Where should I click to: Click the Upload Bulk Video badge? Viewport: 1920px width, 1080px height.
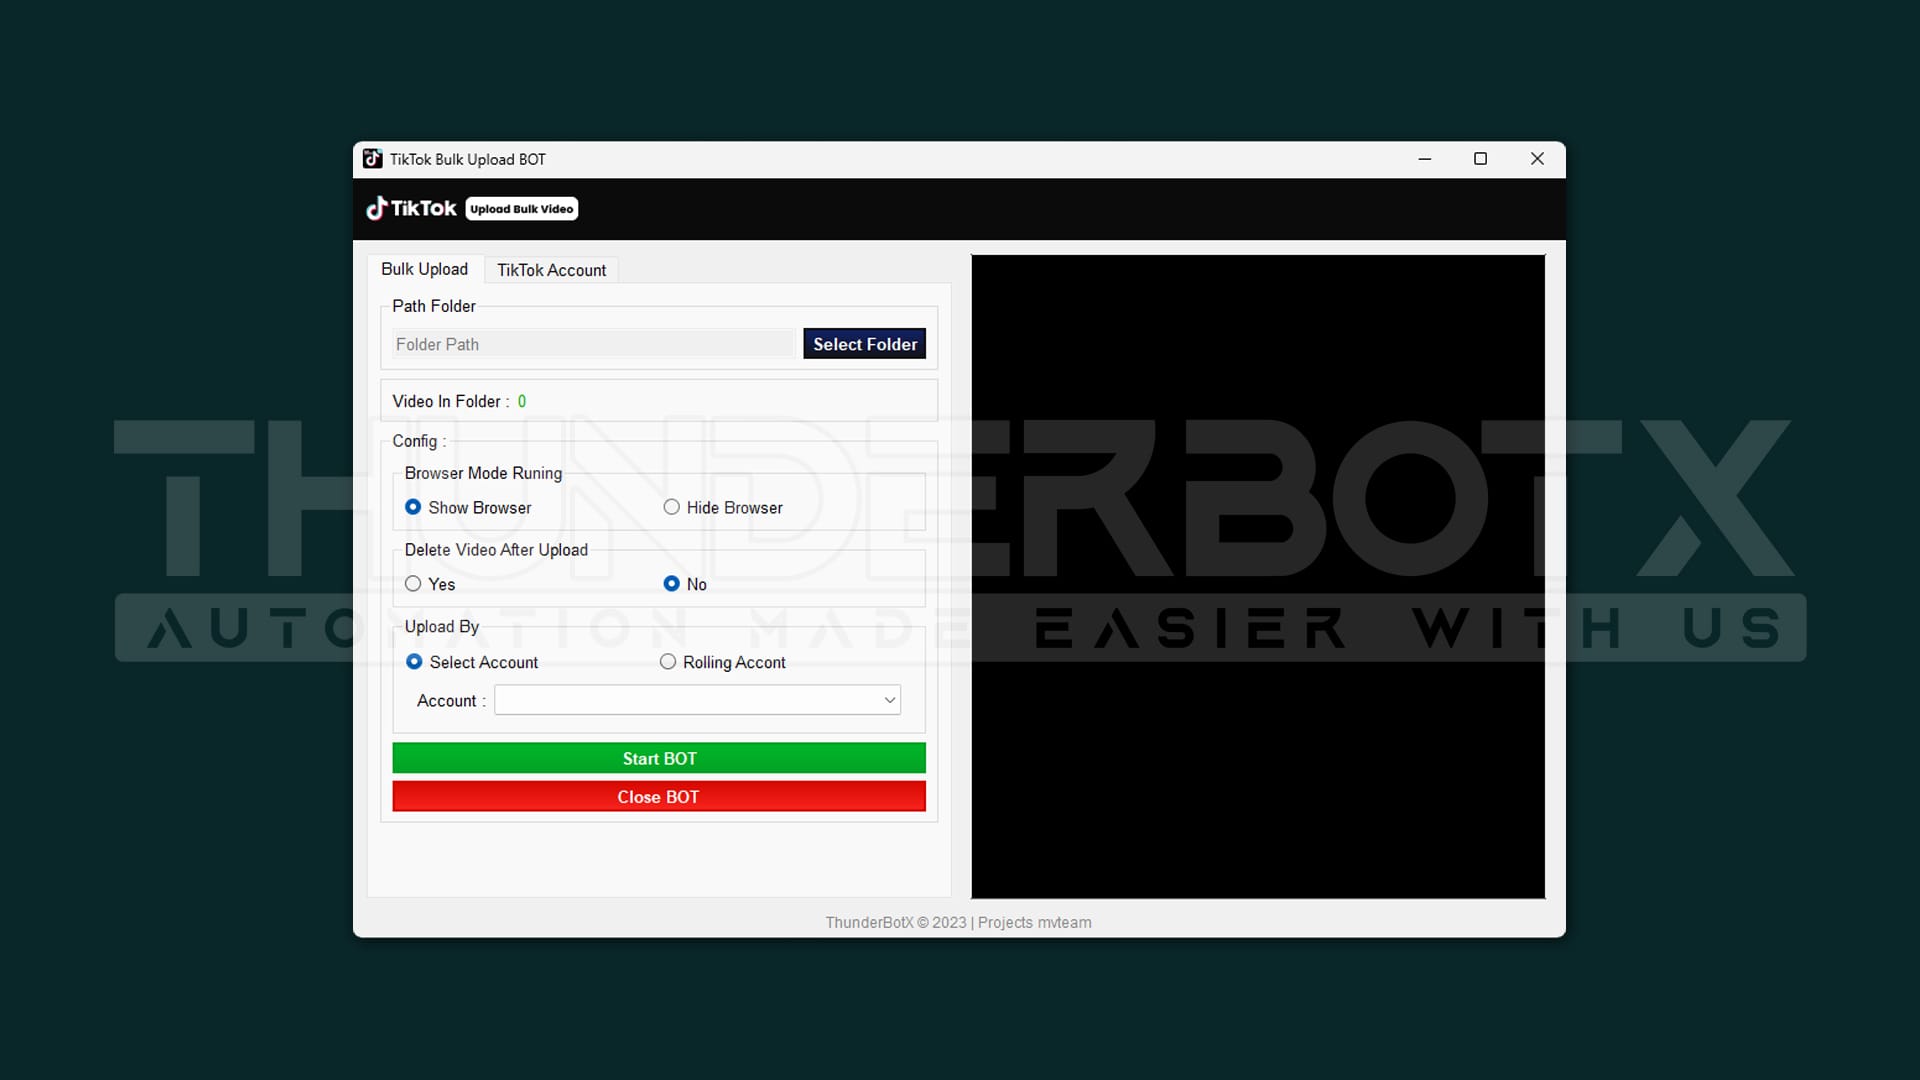pos(522,209)
